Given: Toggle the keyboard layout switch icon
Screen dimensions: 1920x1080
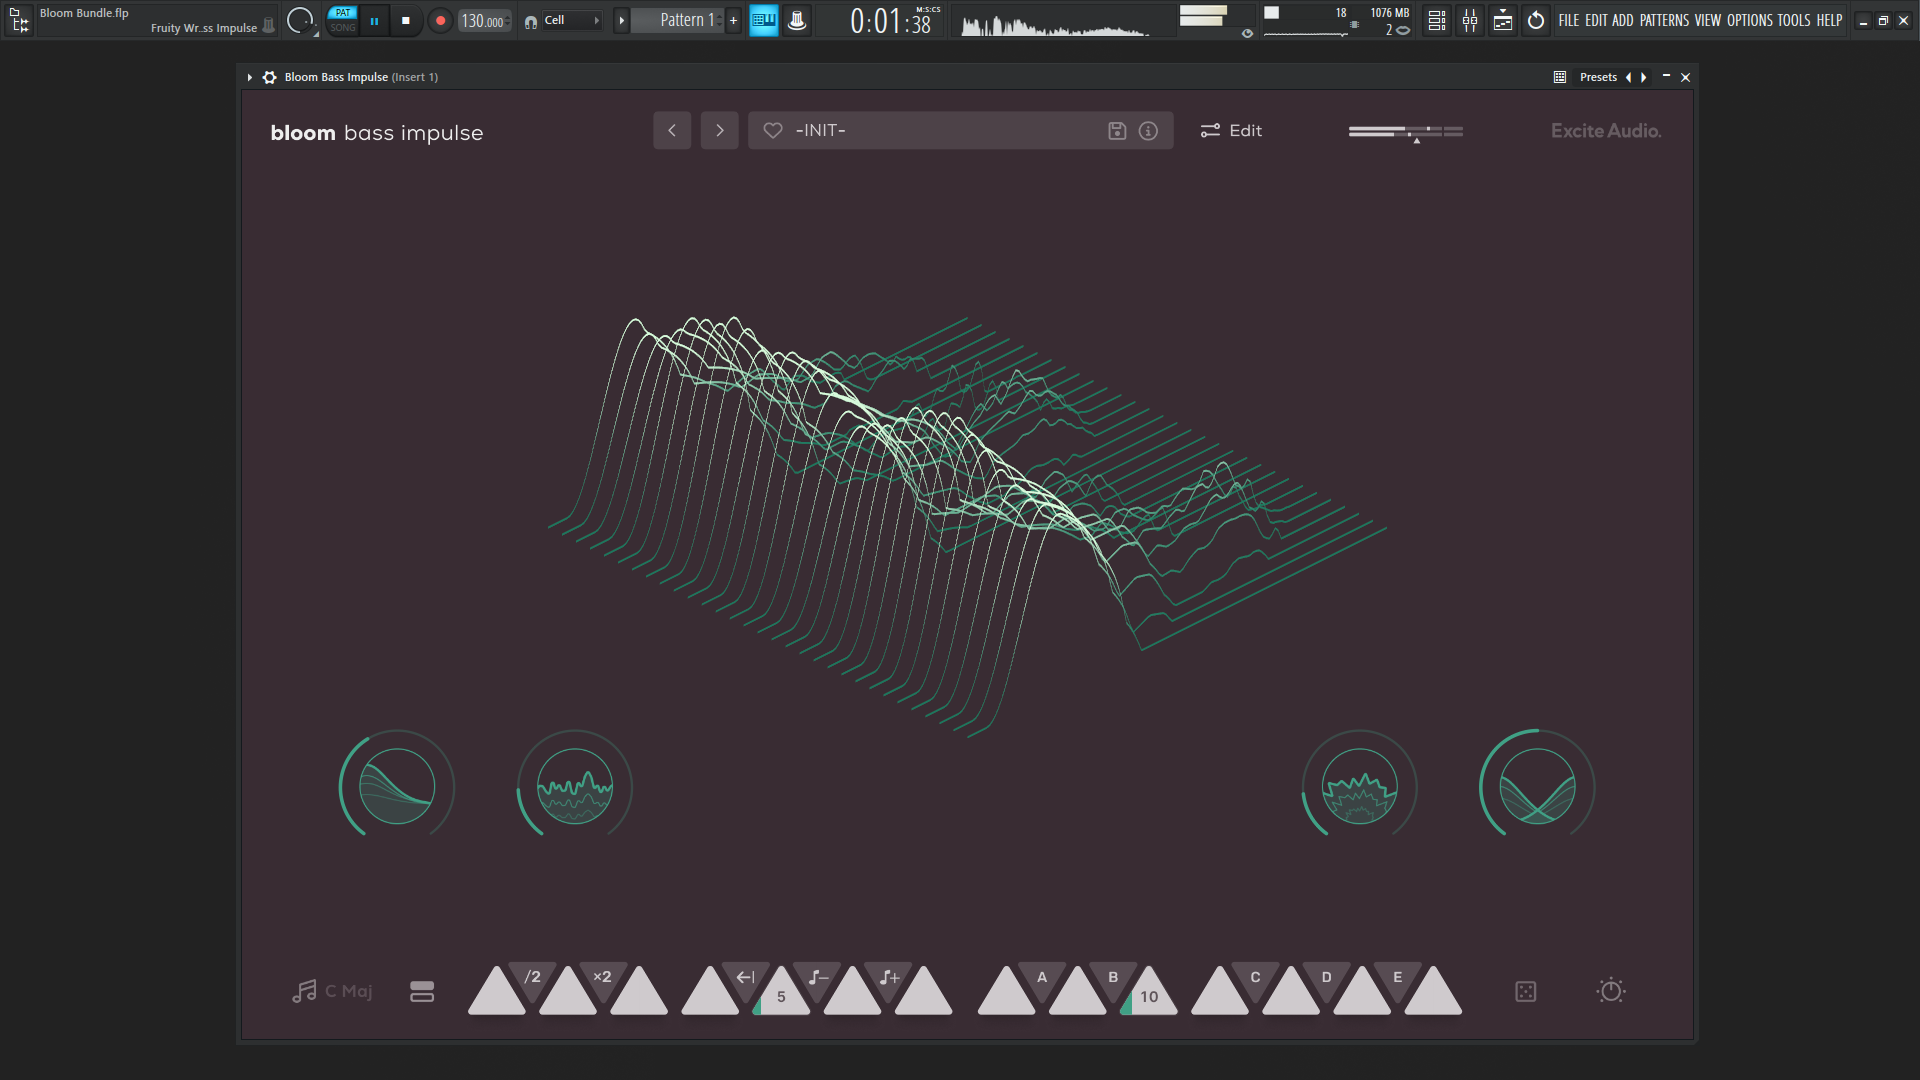Looking at the screenshot, I should 422,991.
